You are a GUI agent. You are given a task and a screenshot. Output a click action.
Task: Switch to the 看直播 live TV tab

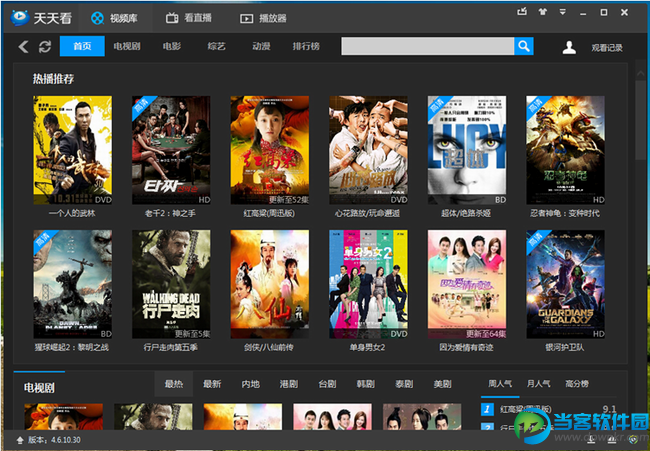(x=189, y=18)
